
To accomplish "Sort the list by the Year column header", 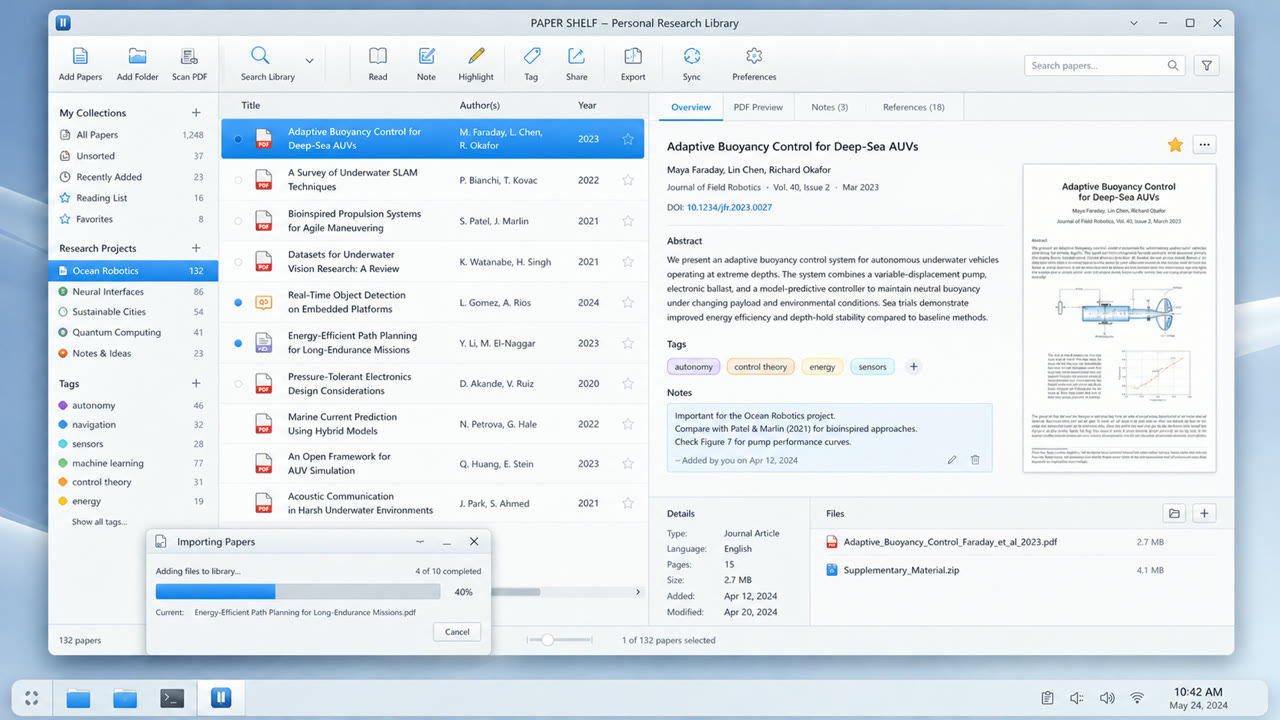I will tap(587, 105).
